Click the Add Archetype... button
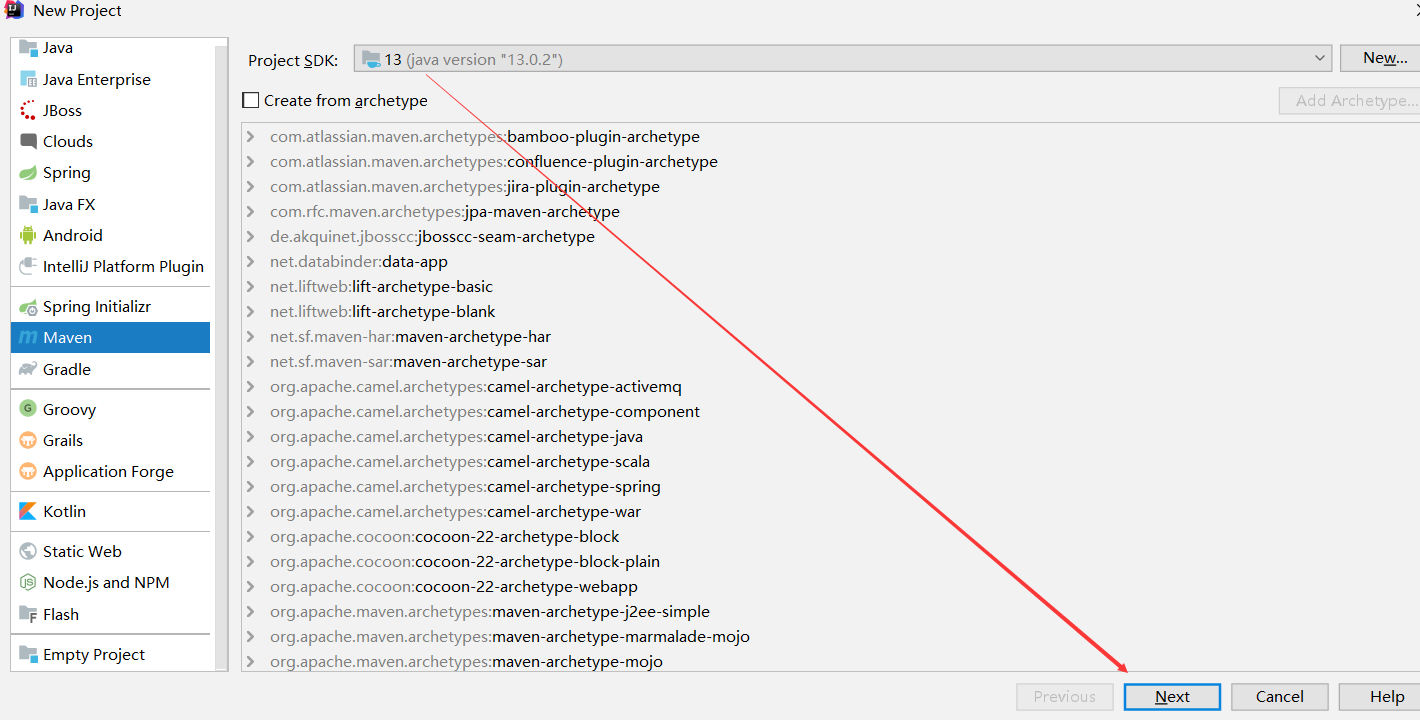 1350,100
